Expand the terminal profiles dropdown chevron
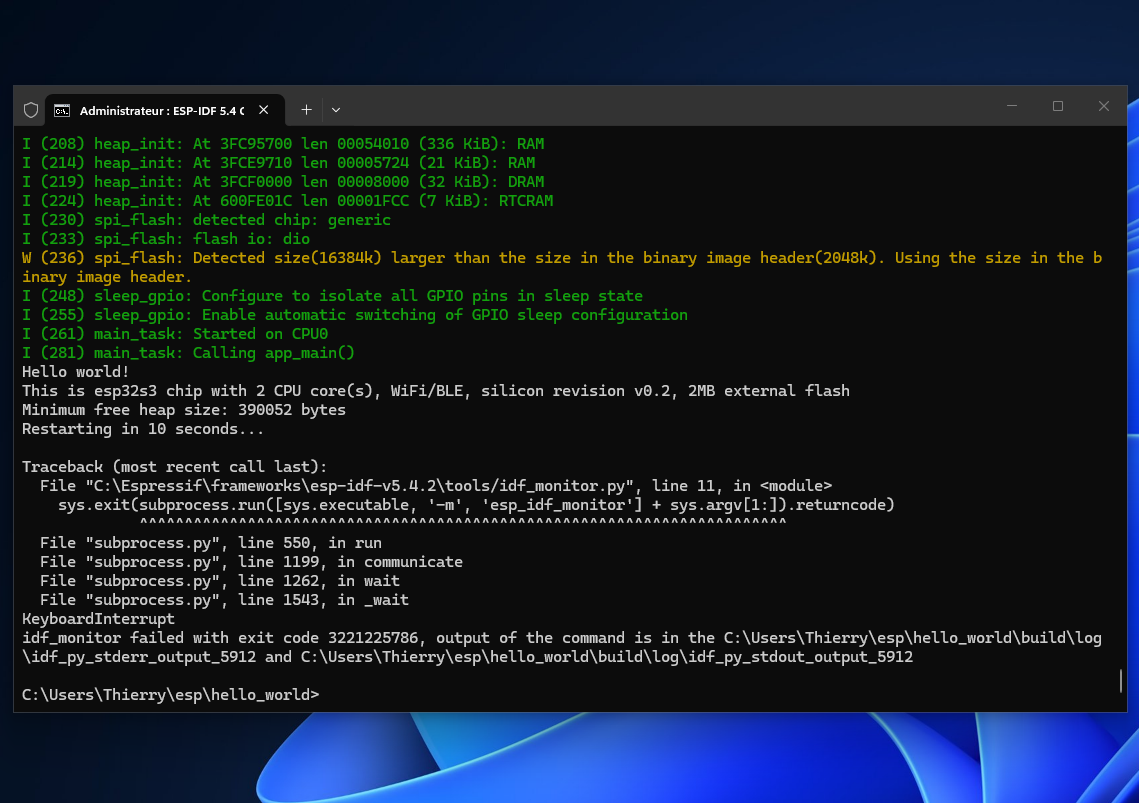 [336, 110]
